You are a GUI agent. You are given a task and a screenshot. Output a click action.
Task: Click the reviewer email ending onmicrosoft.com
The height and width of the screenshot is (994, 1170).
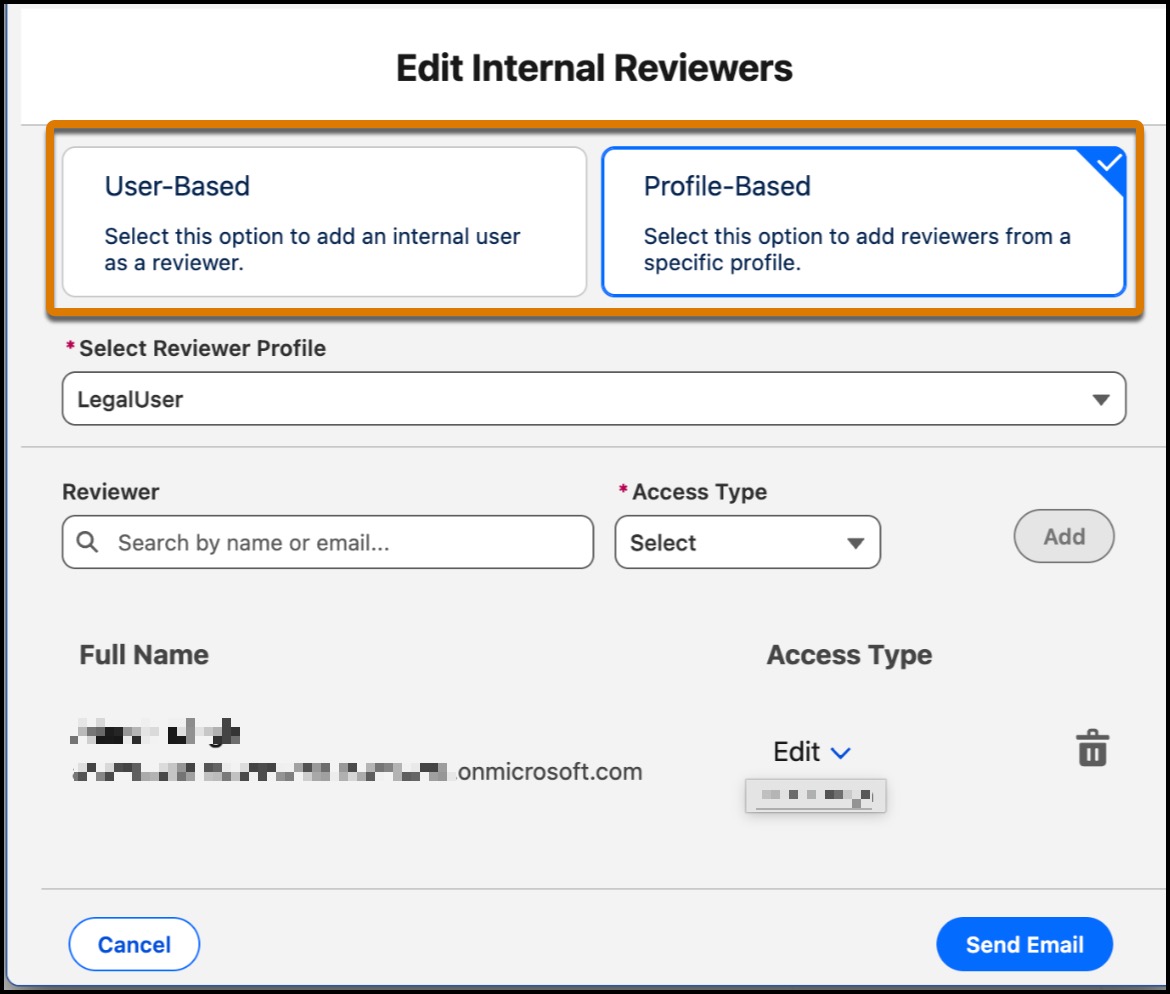click(x=357, y=771)
